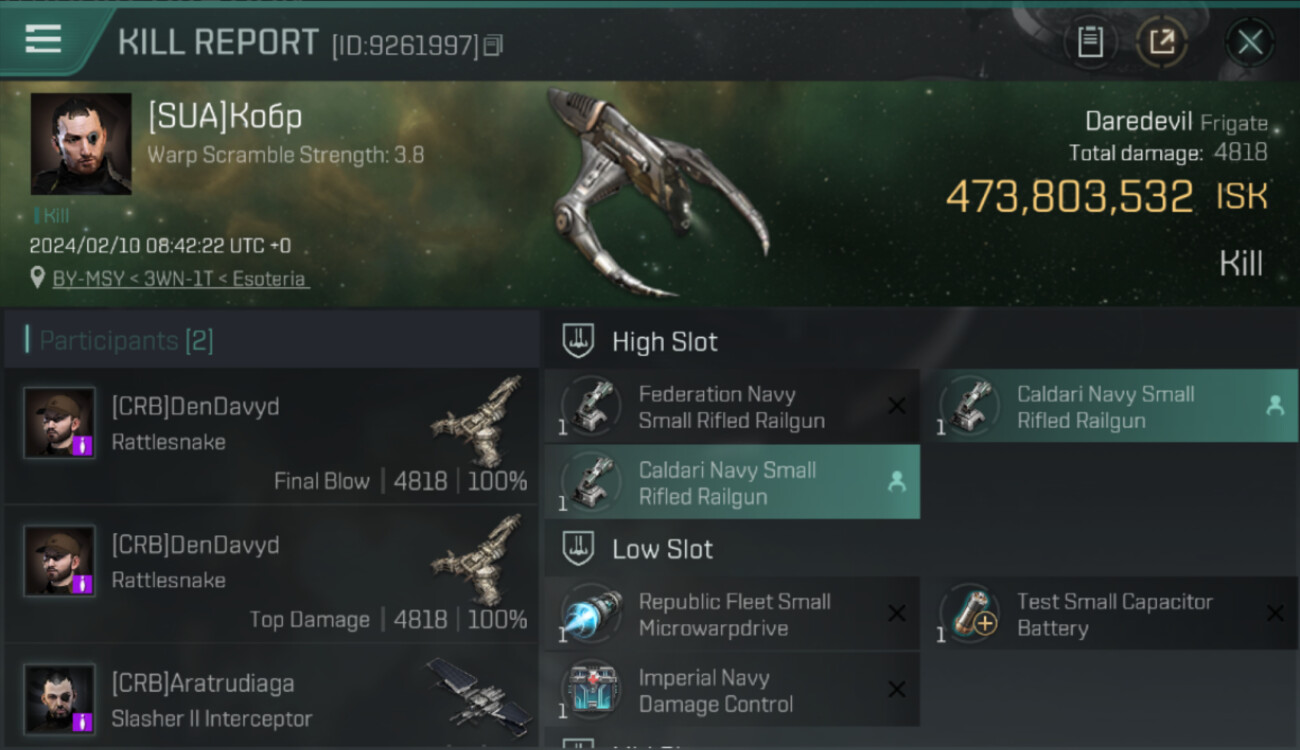Close the kill report window
Viewport: 1300px width, 750px height.
[x=1250, y=42]
